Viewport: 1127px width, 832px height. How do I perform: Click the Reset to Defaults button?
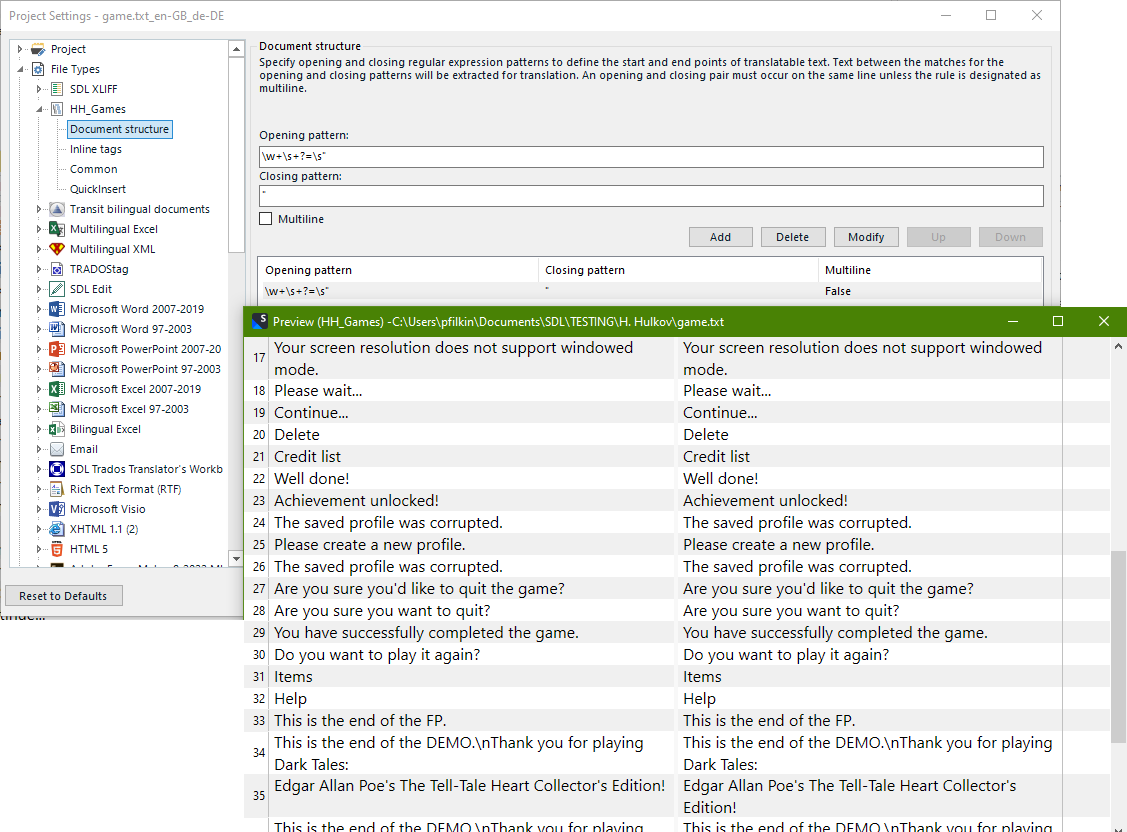tap(63, 596)
